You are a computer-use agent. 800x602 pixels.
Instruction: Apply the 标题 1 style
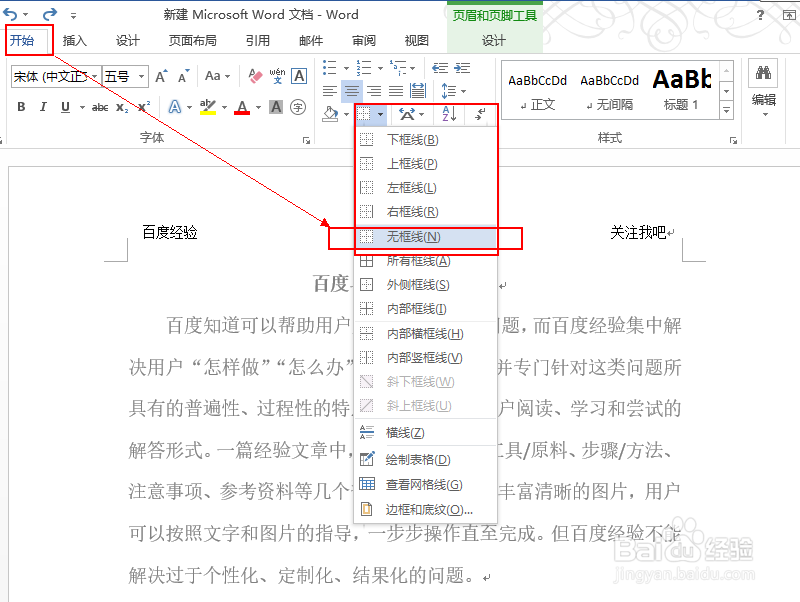(681, 91)
